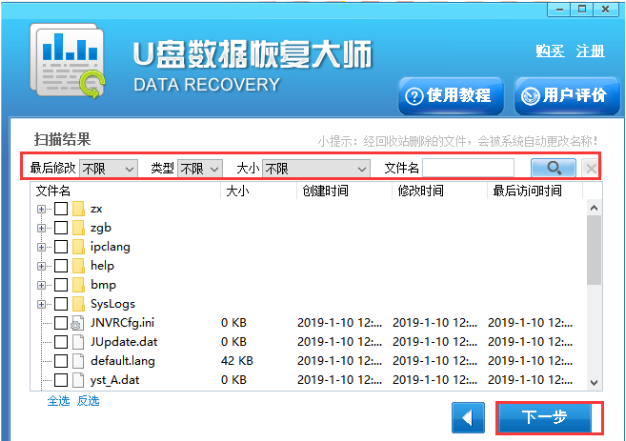
Task: Check the yst_A.dat checkbox
Action: [61, 380]
